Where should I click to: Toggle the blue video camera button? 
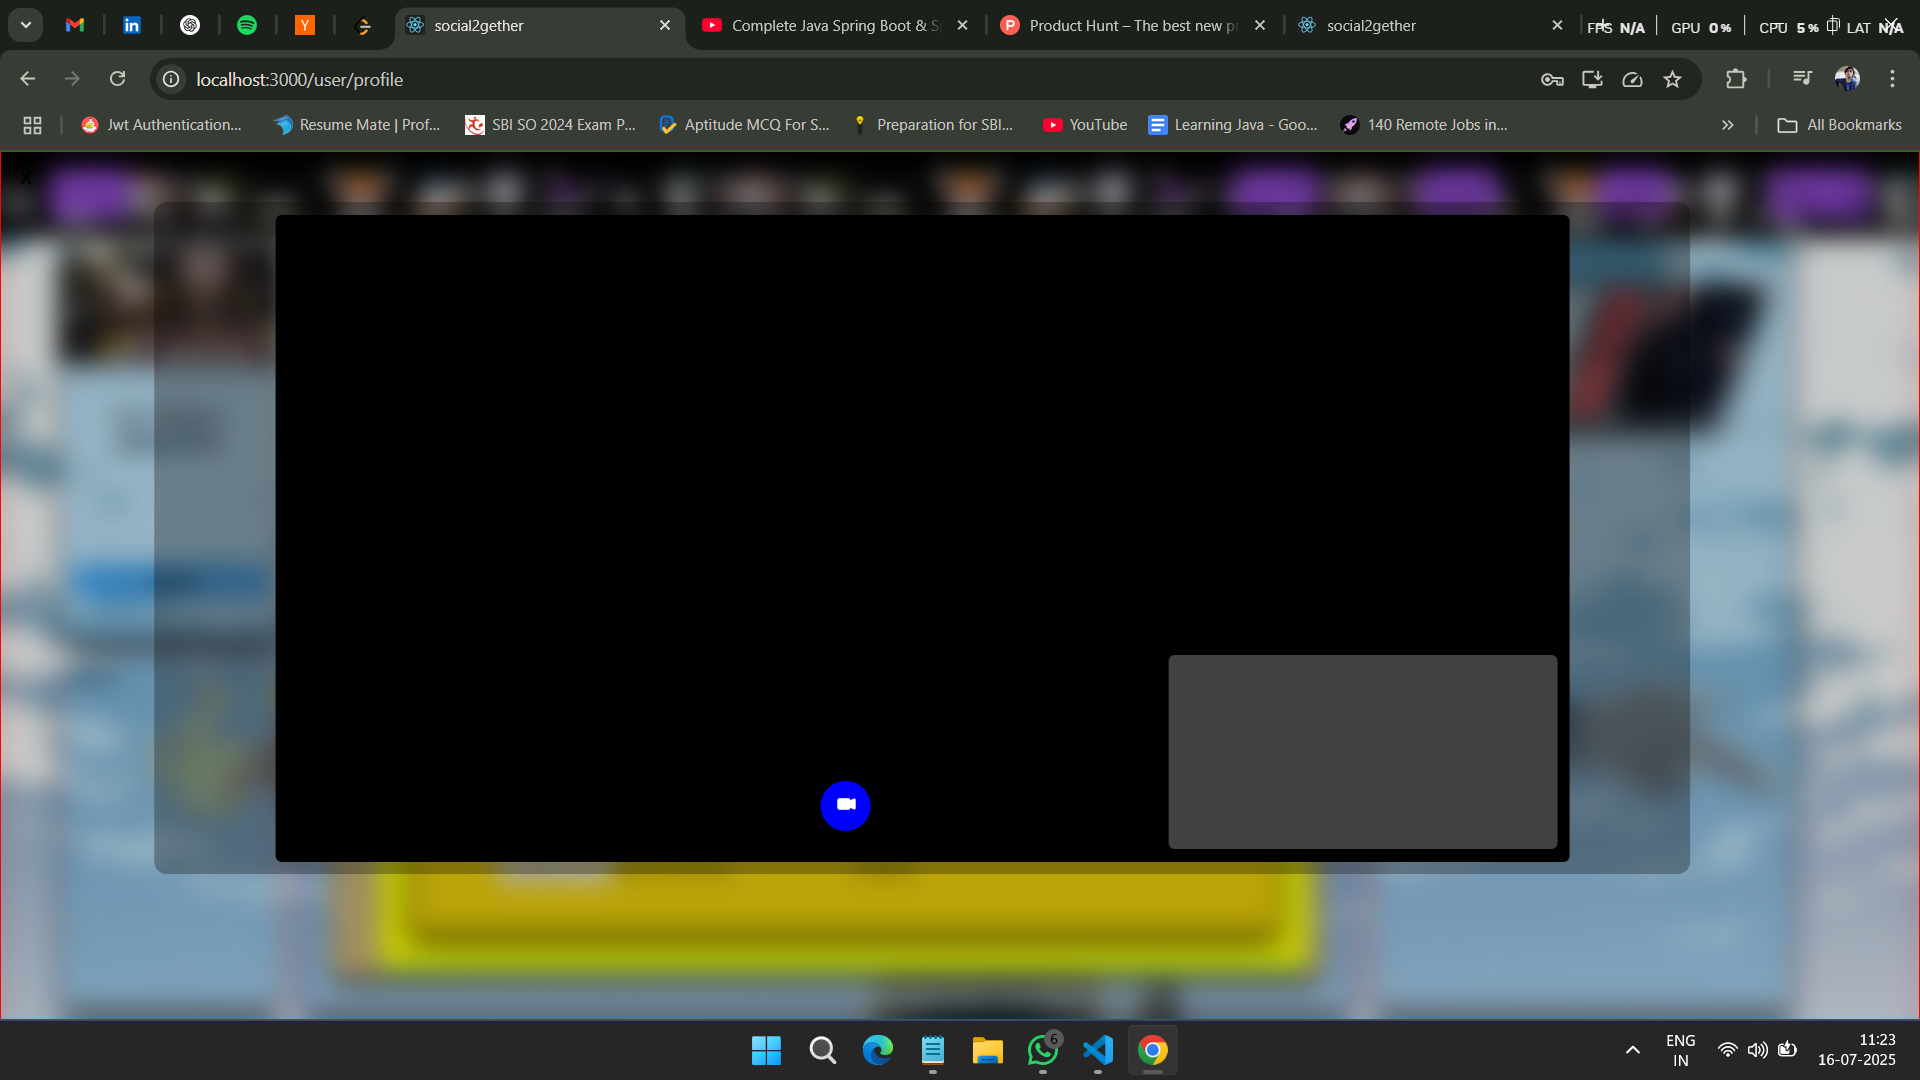(x=845, y=805)
